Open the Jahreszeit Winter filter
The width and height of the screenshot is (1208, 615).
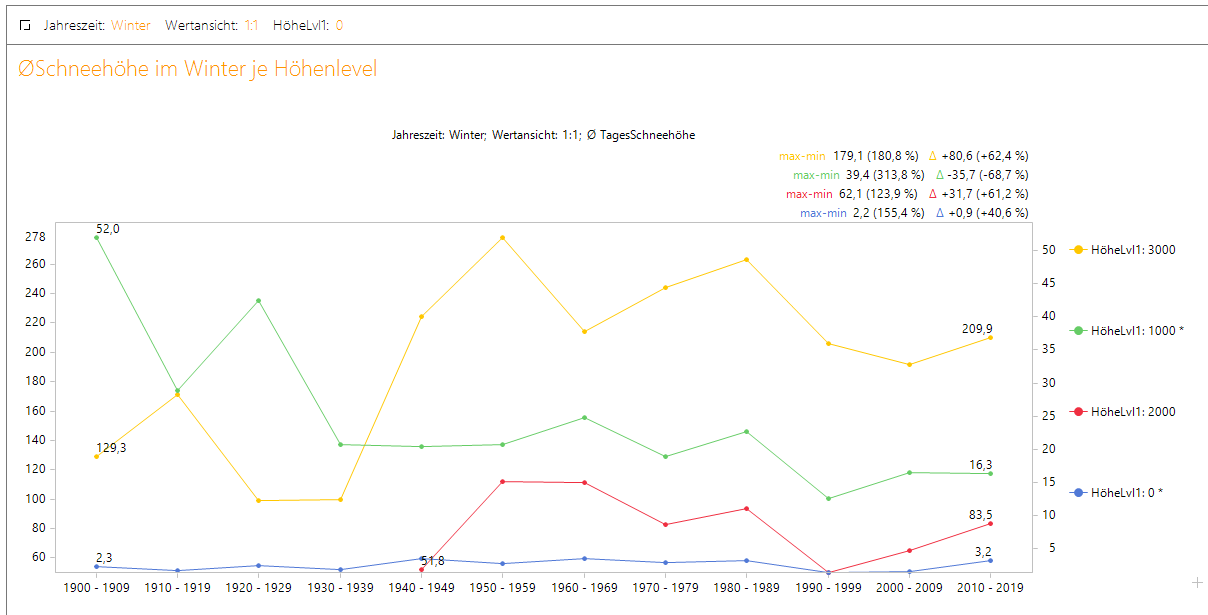click(x=130, y=25)
